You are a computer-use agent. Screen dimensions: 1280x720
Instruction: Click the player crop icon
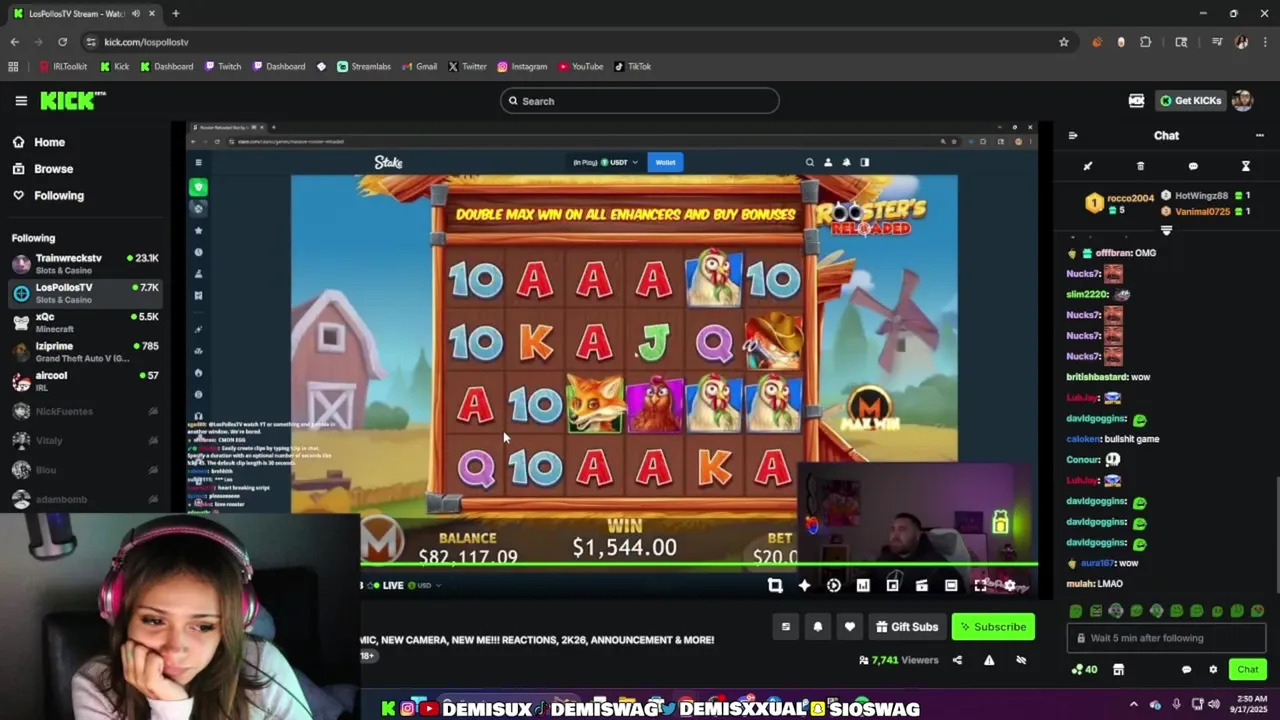(775, 586)
